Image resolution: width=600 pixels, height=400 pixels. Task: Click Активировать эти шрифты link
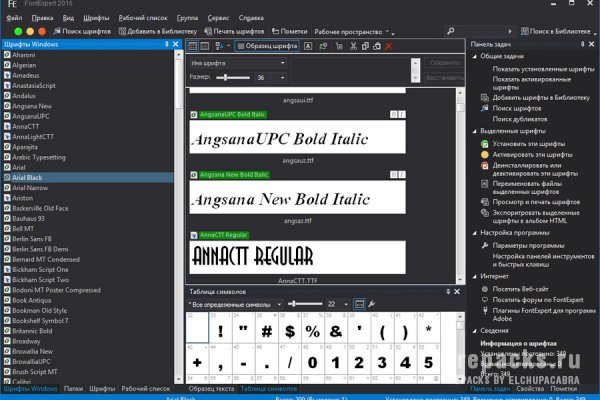[532, 155]
